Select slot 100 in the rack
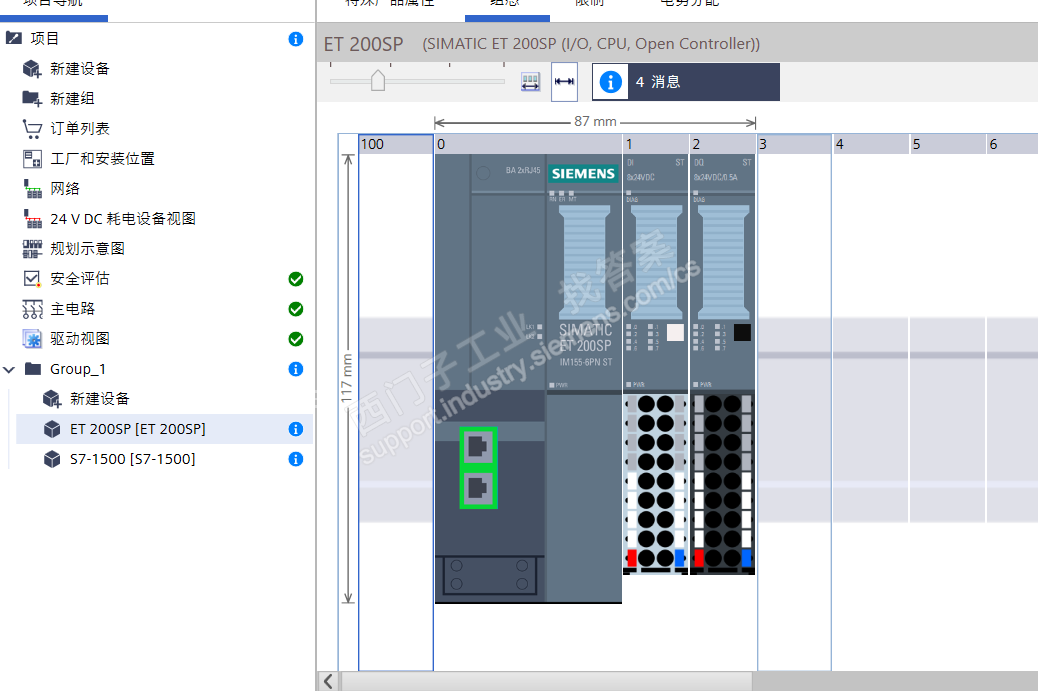The width and height of the screenshot is (1038, 691). 396,404
